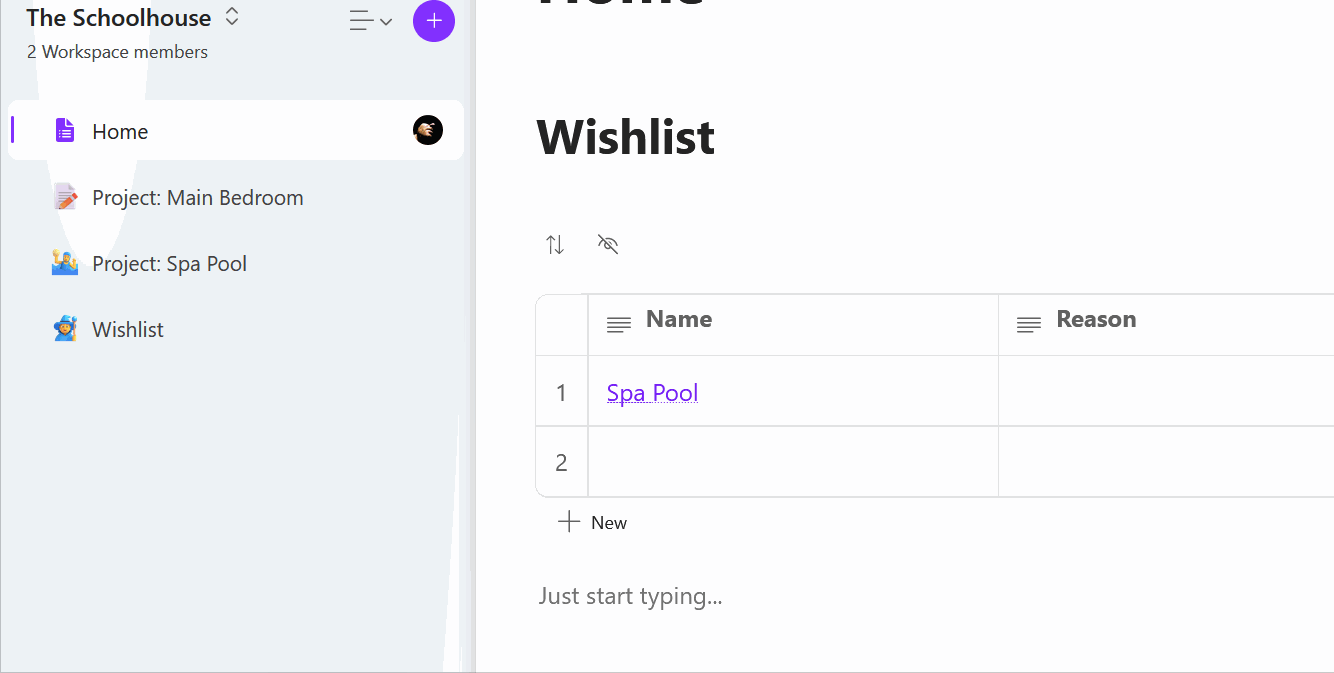
Task: Open the sidebar view options dropdown
Action: tap(370, 21)
